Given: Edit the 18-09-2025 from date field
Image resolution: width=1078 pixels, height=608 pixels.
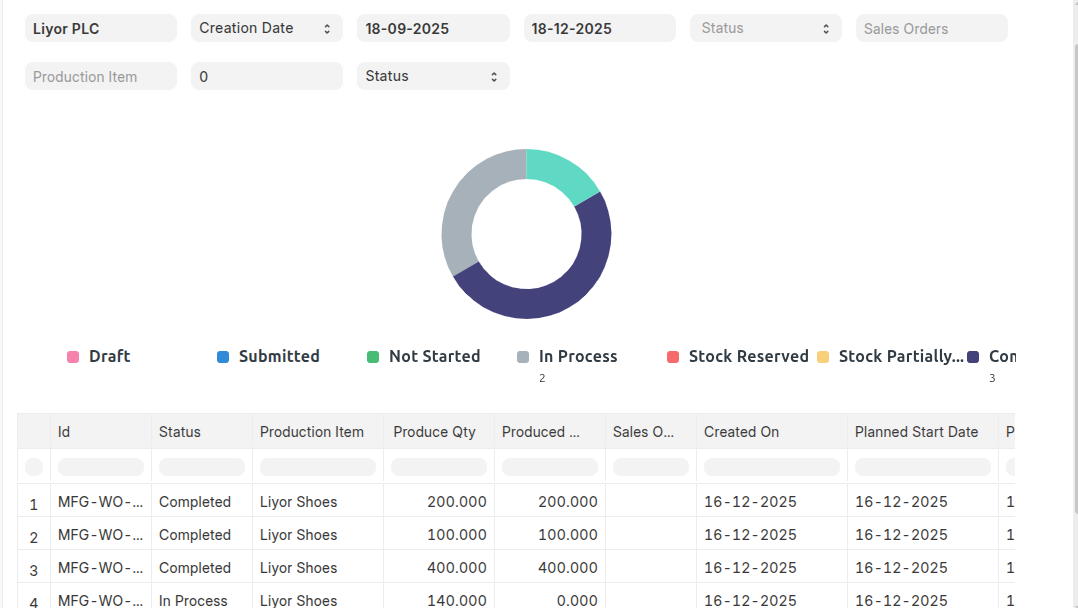Looking at the screenshot, I should tap(432, 28).
